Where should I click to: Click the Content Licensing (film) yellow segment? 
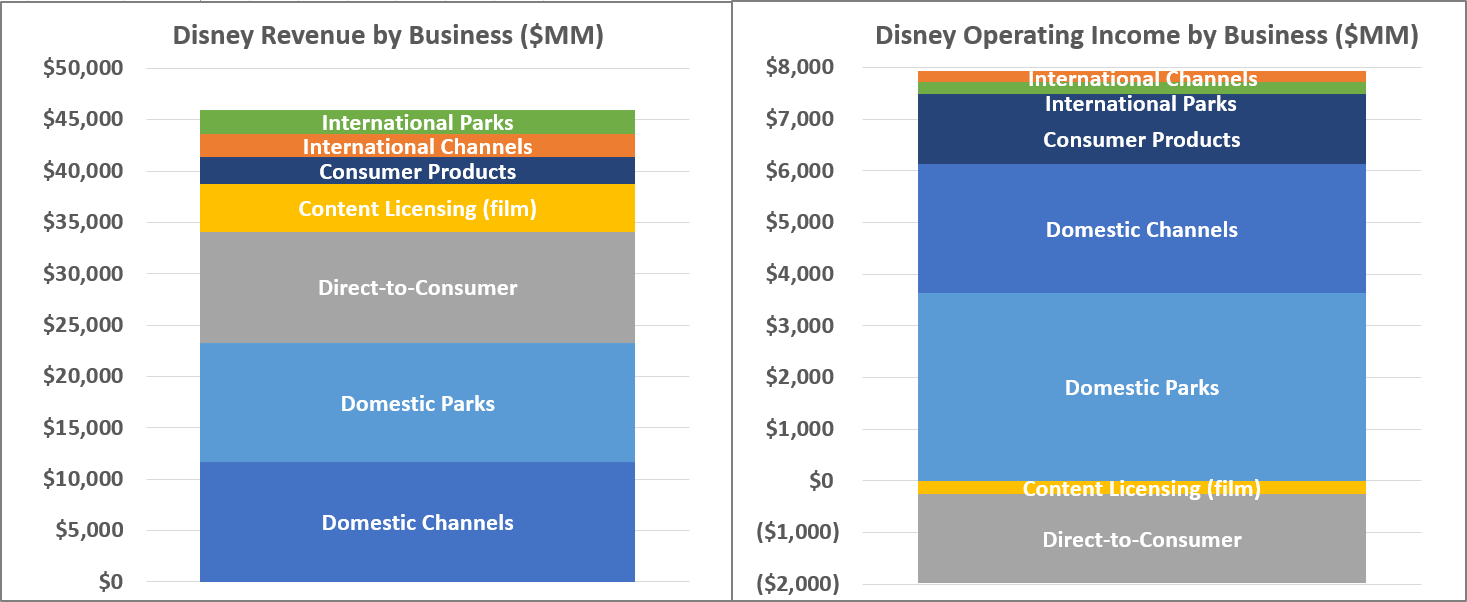(x=418, y=209)
